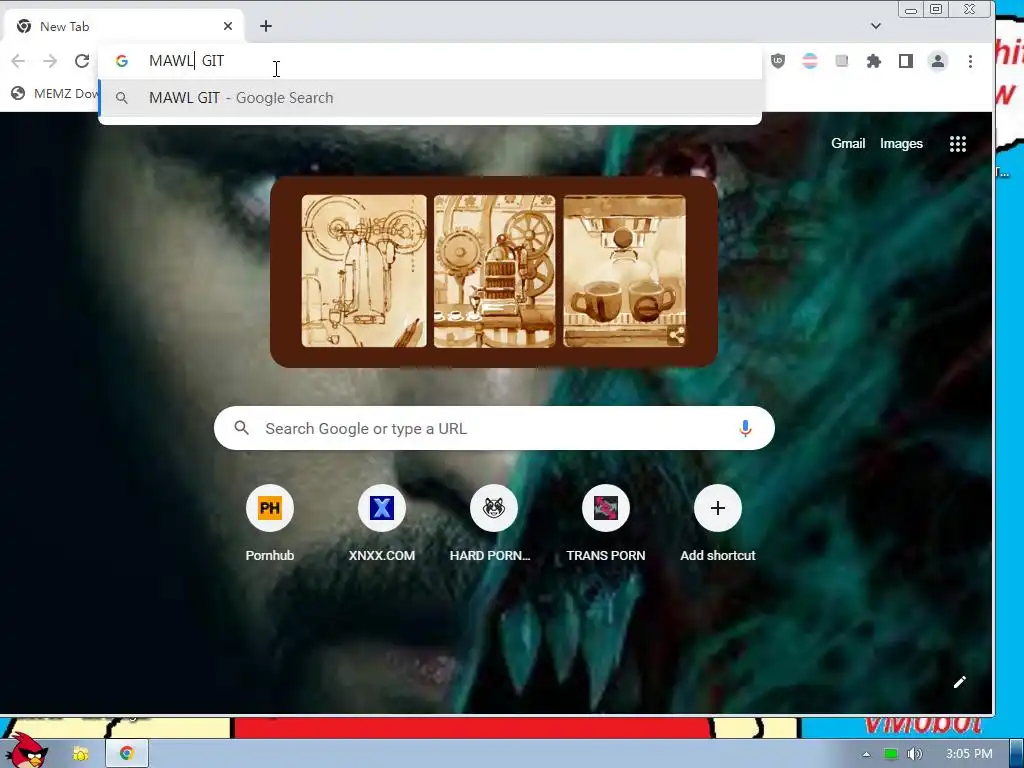Open the Images link

(x=901, y=144)
